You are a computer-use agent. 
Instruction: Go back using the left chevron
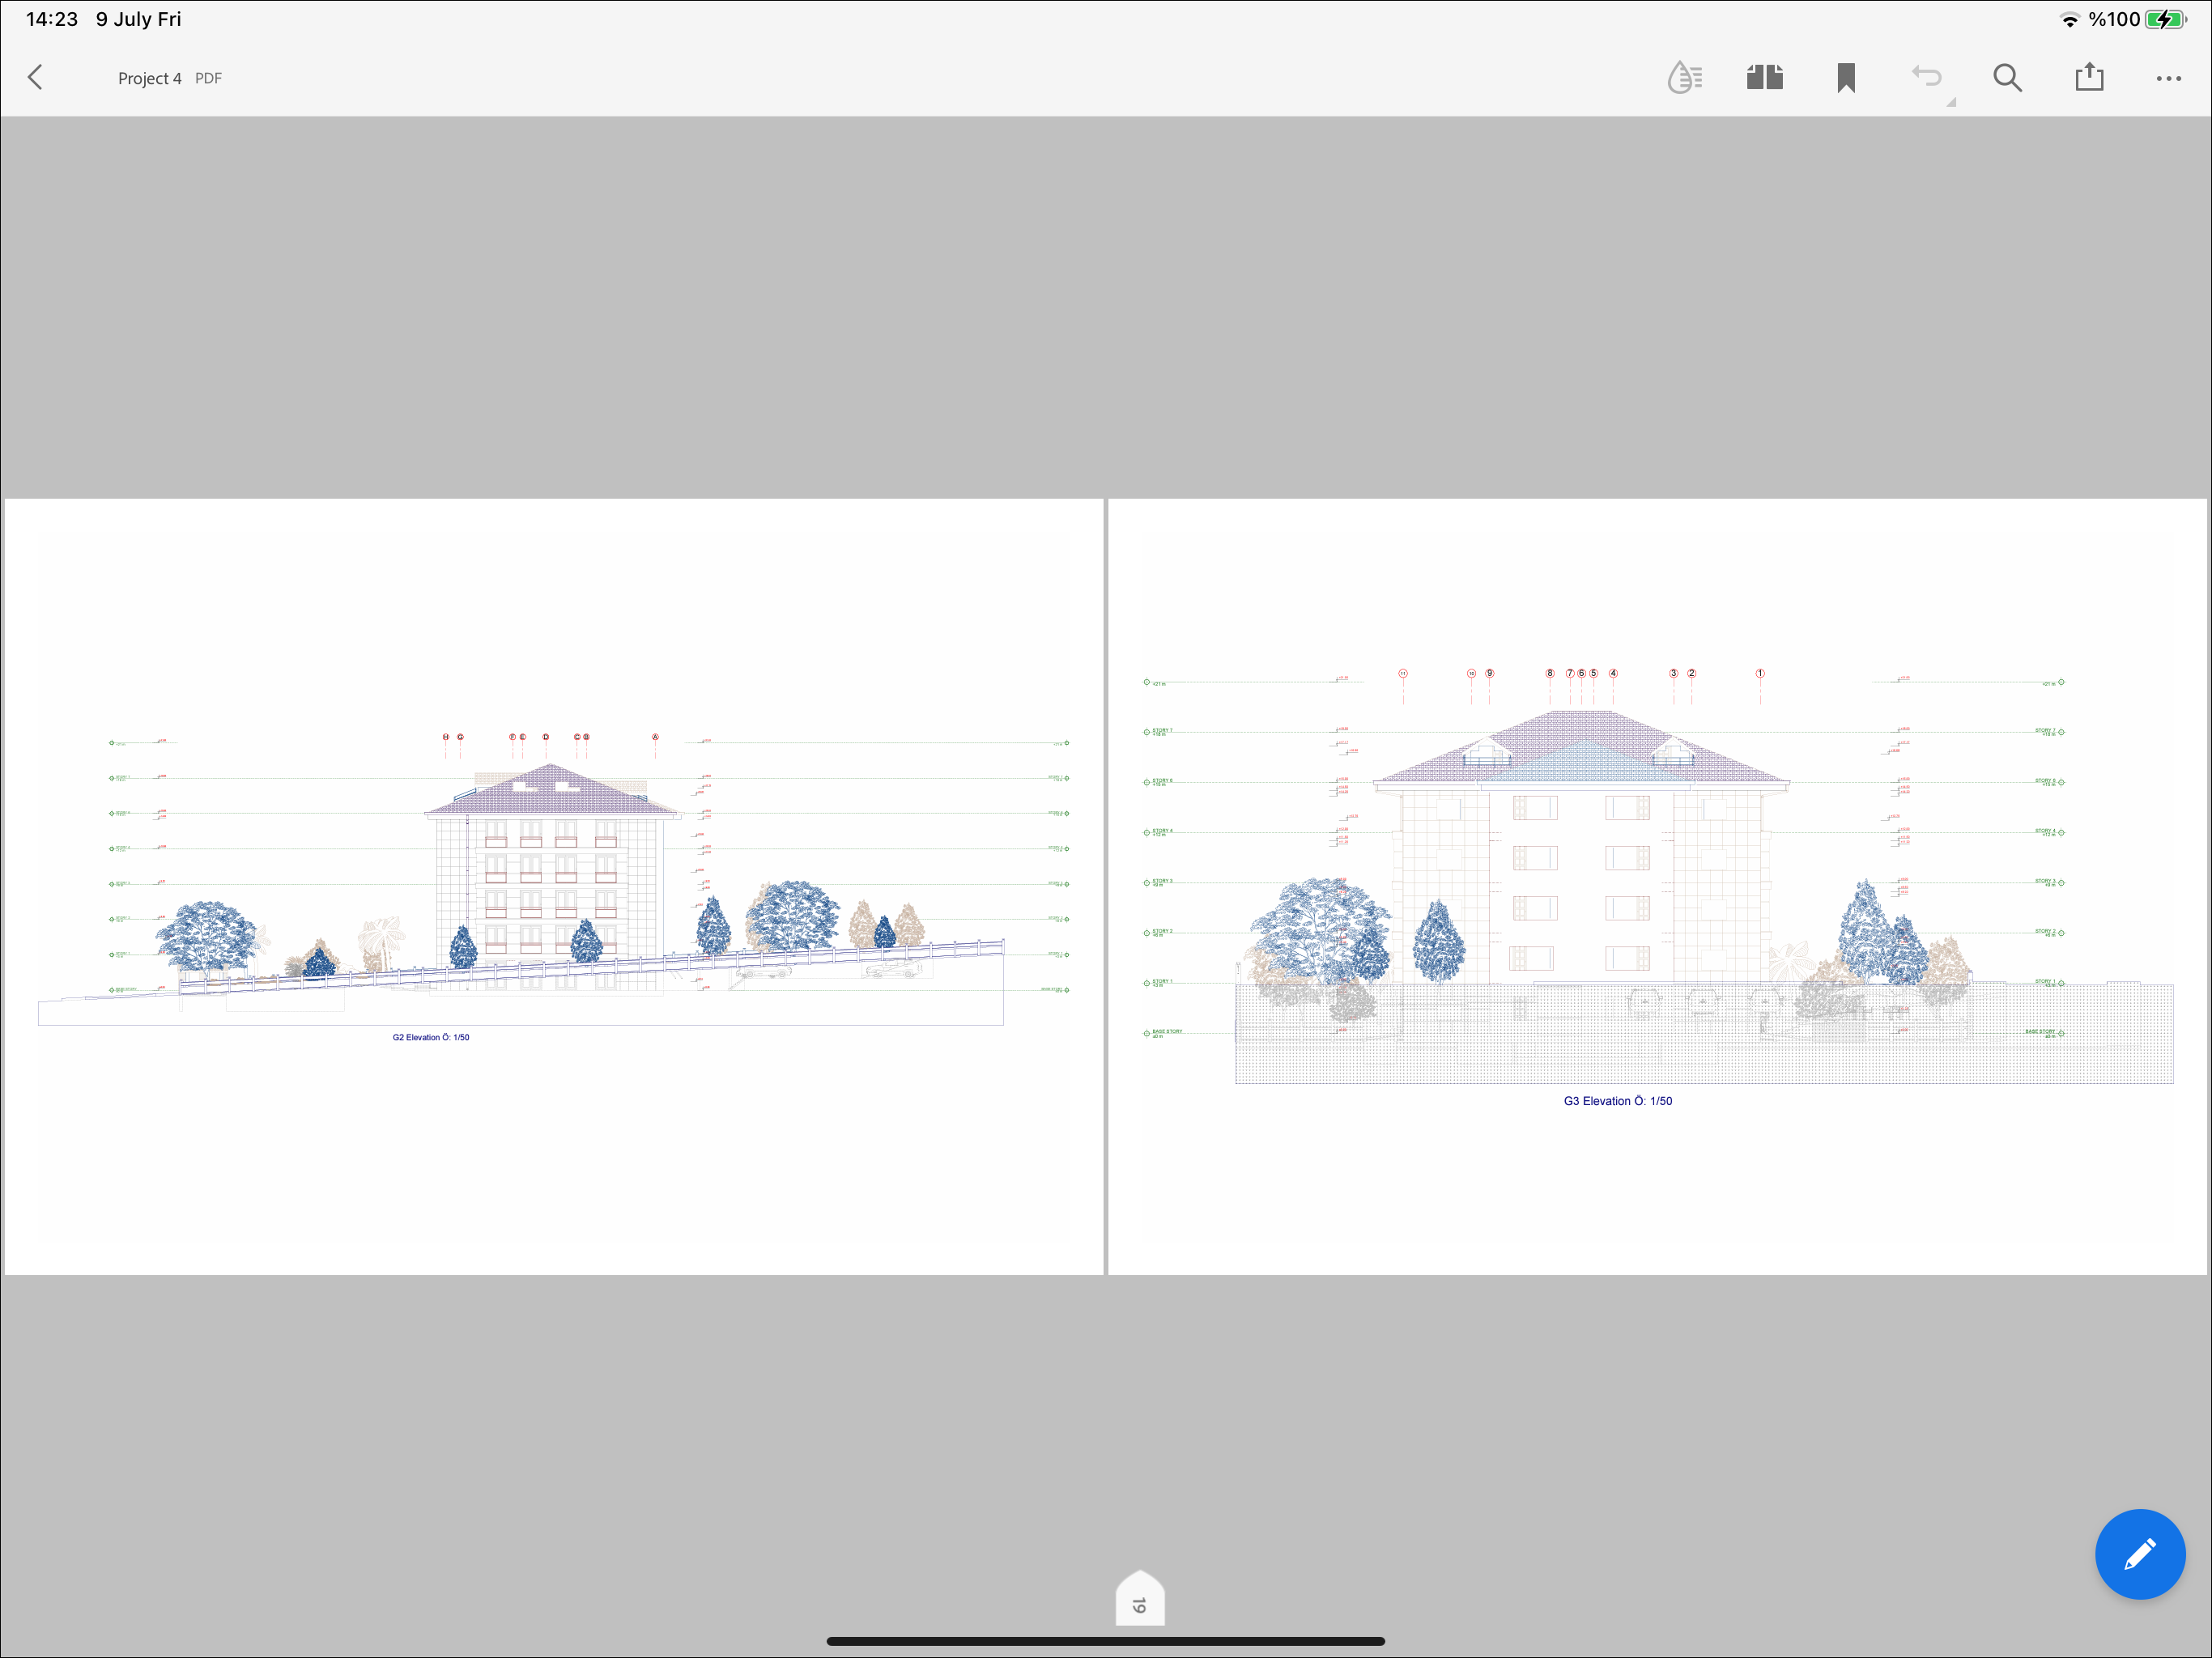(x=36, y=78)
